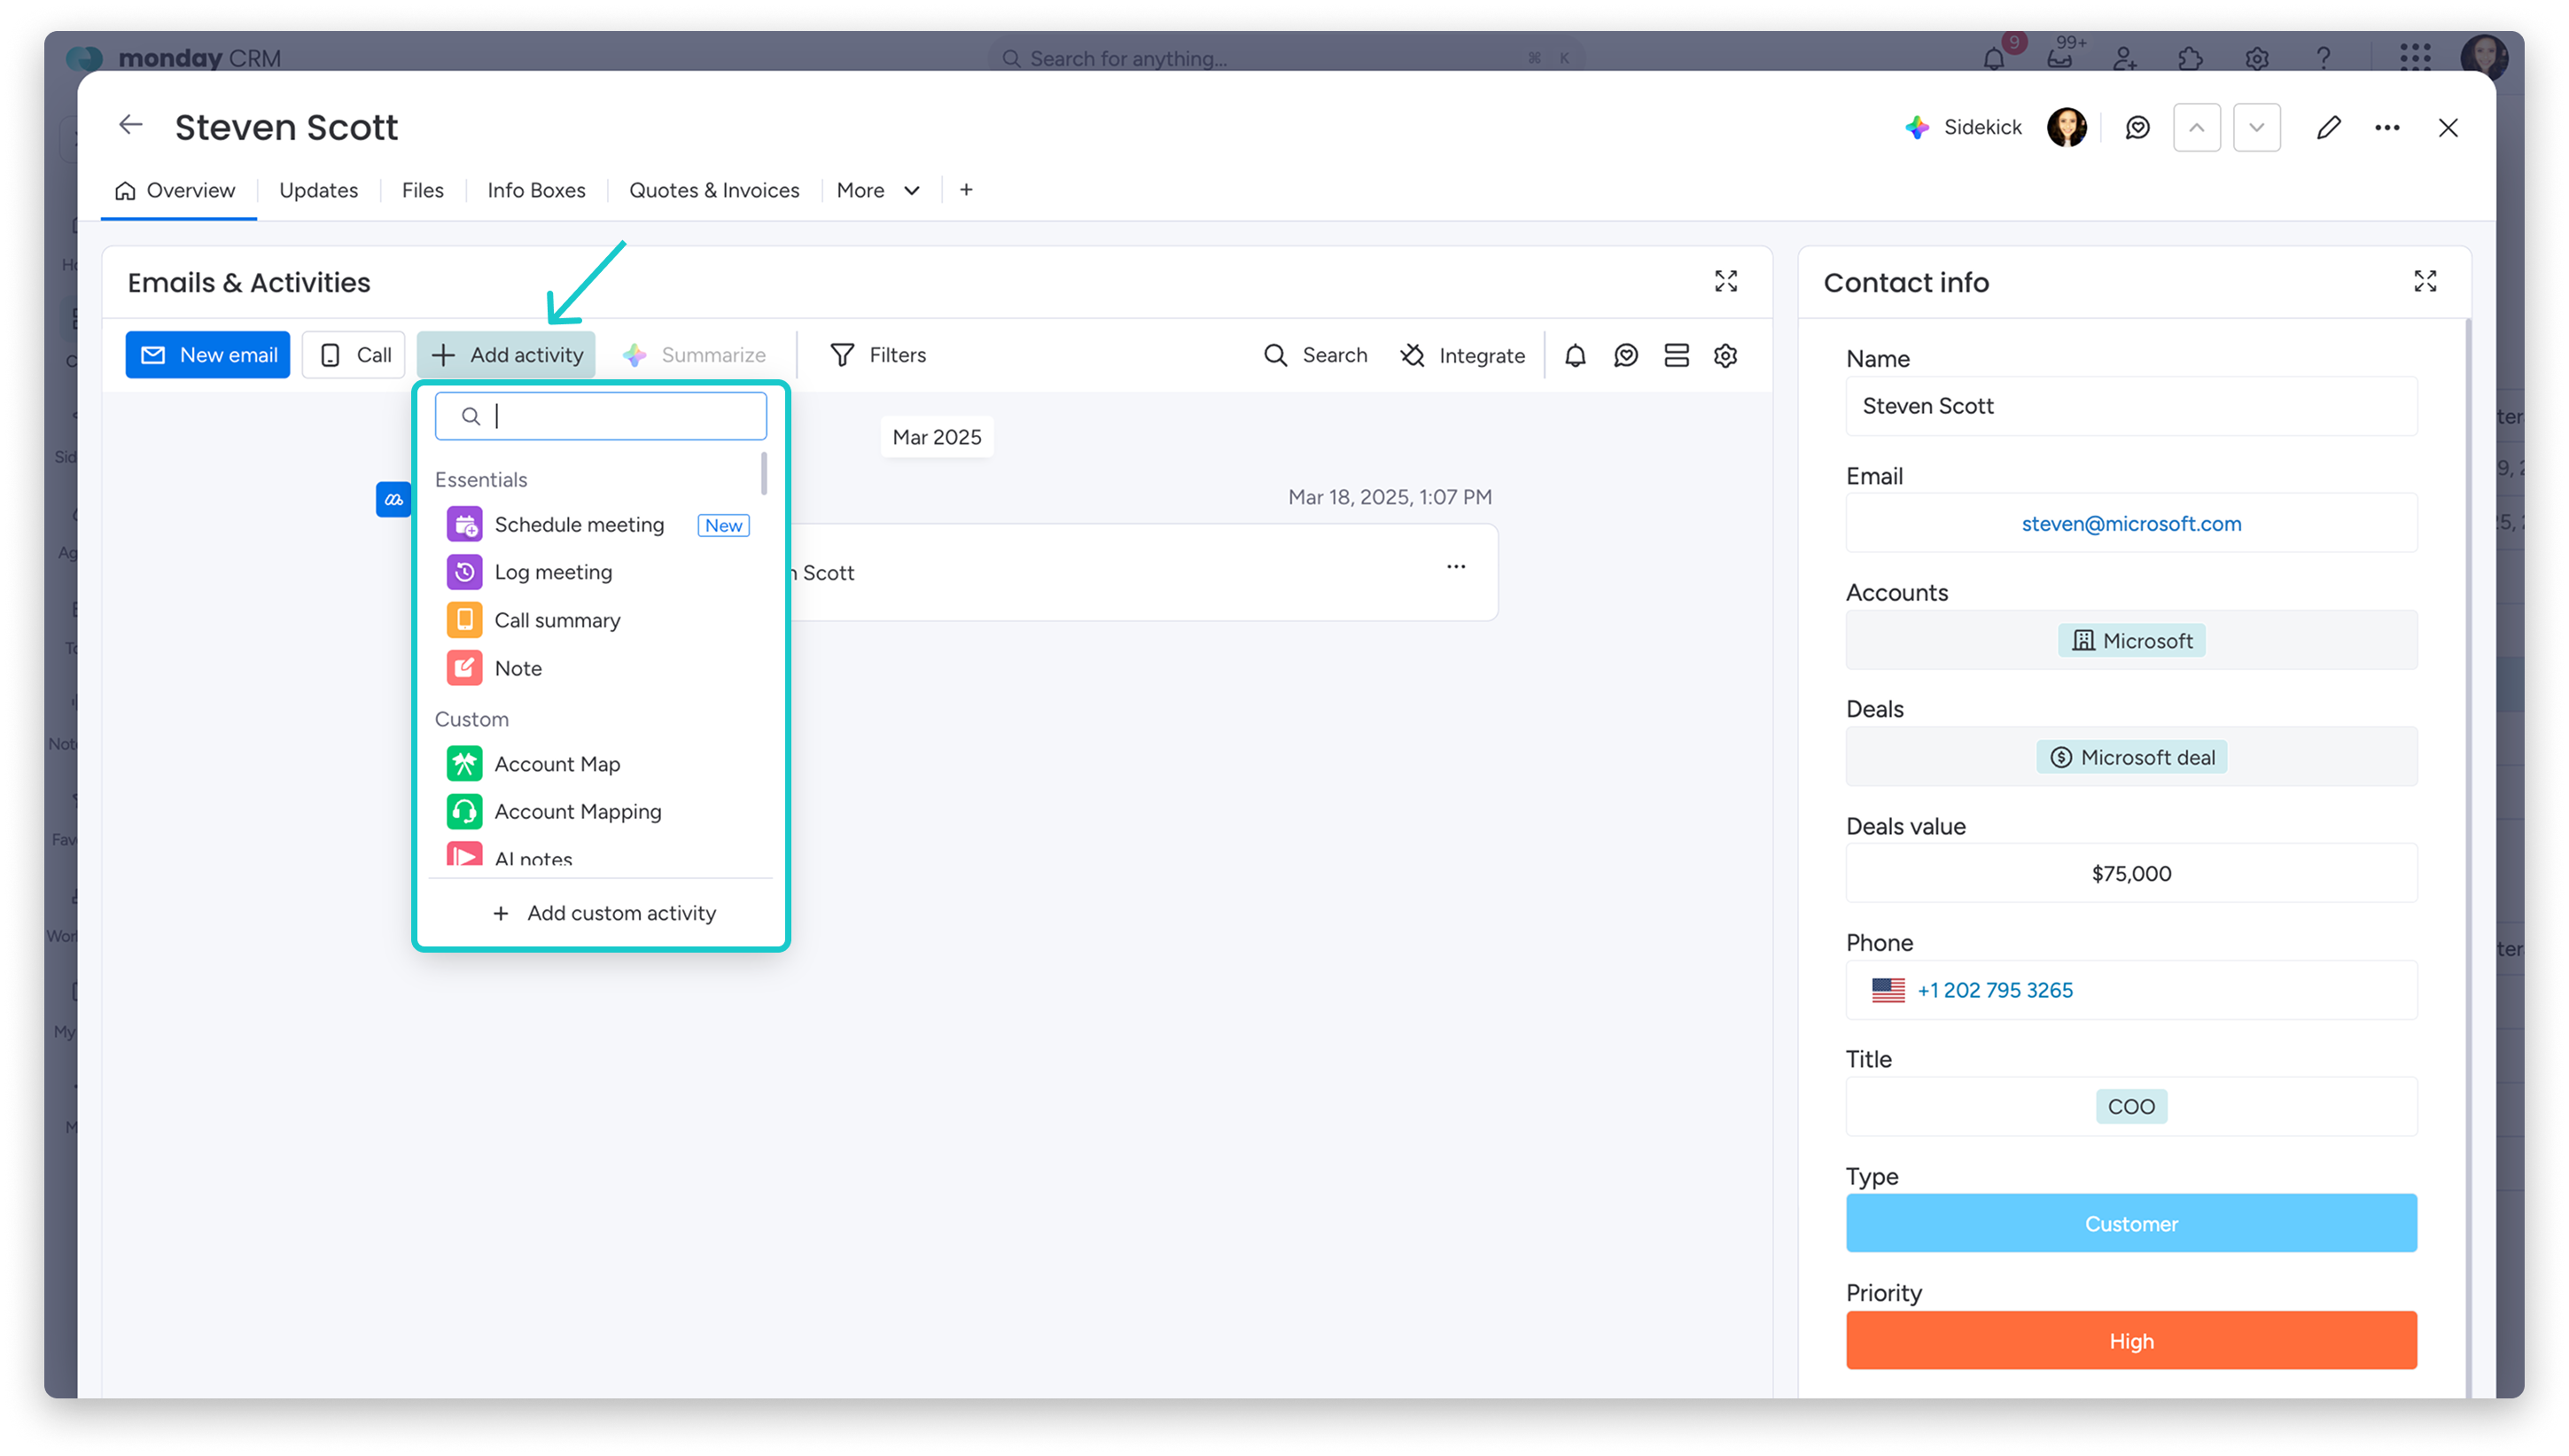Click the item owner avatar next to Sidekick
This screenshot has width=2569, height=1456.
(2066, 127)
